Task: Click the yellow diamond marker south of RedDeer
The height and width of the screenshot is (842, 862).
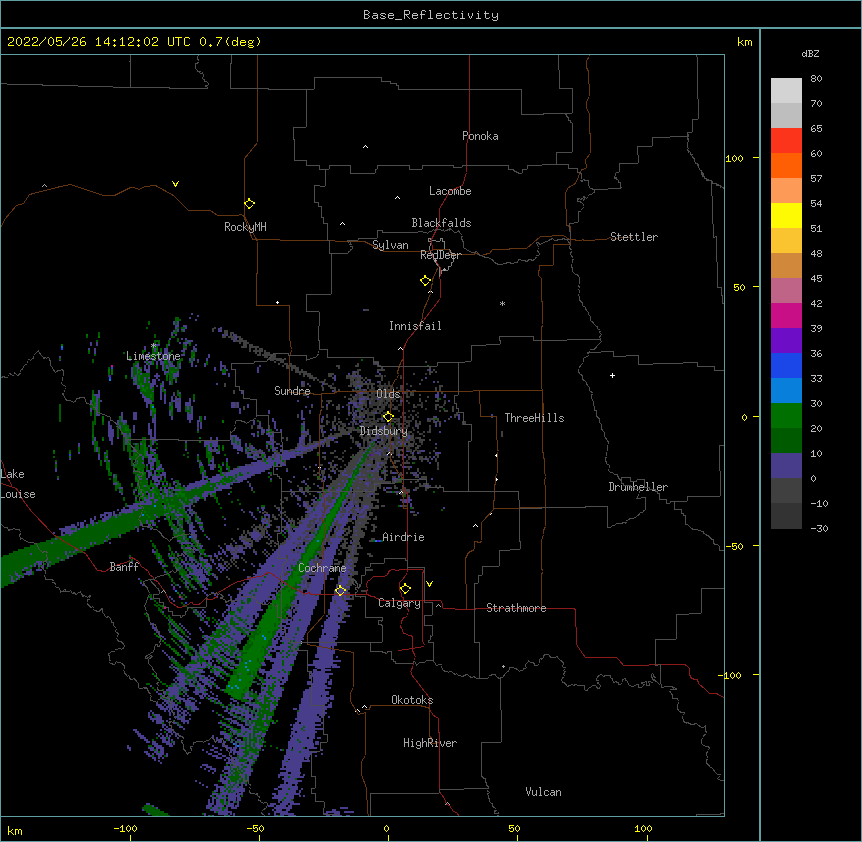Action: tap(426, 281)
